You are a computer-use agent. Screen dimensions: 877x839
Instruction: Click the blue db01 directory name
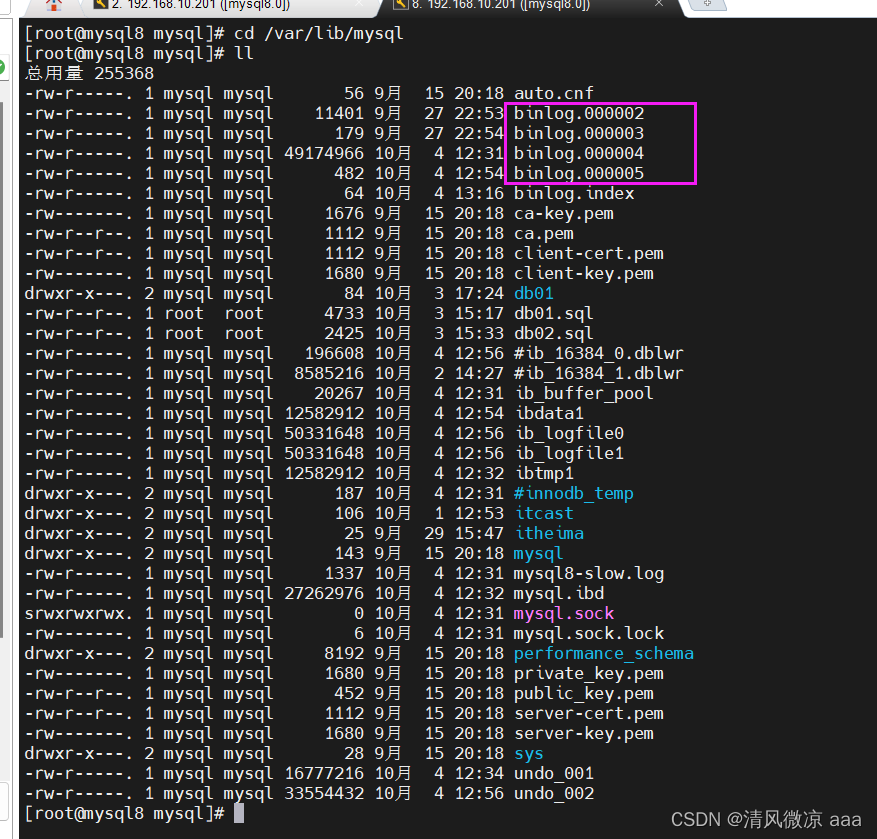[534, 294]
